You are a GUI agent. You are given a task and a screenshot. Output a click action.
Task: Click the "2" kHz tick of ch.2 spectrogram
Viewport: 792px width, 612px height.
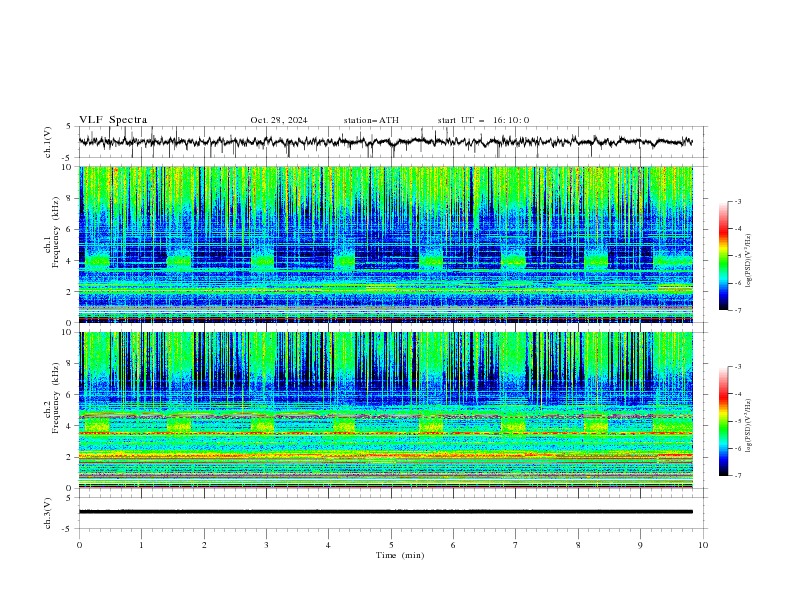pyautogui.click(x=71, y=457)
